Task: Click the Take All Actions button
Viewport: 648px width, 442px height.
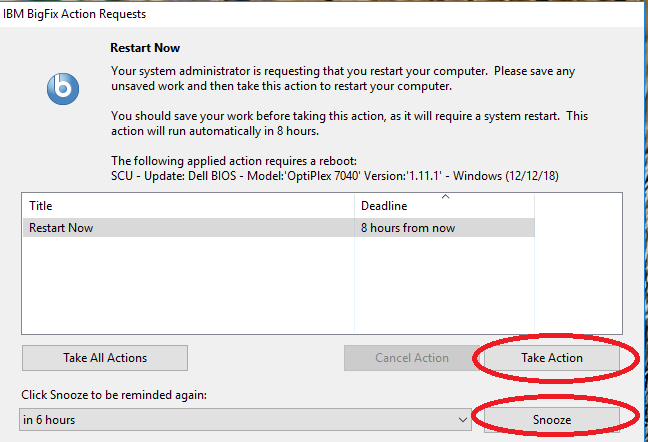Action: click(105, 358)
